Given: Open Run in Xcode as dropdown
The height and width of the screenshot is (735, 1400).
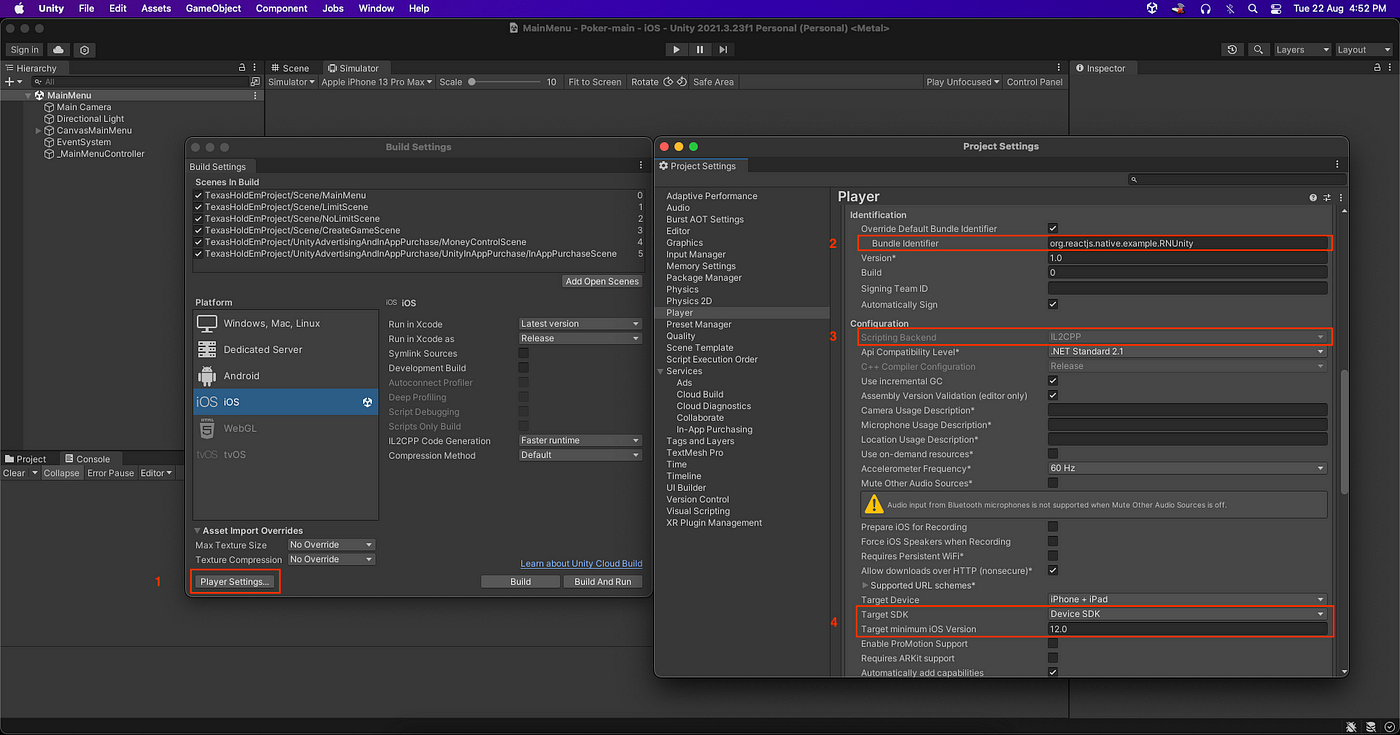Looking at the screenshot, I should (x=580, y=338).
